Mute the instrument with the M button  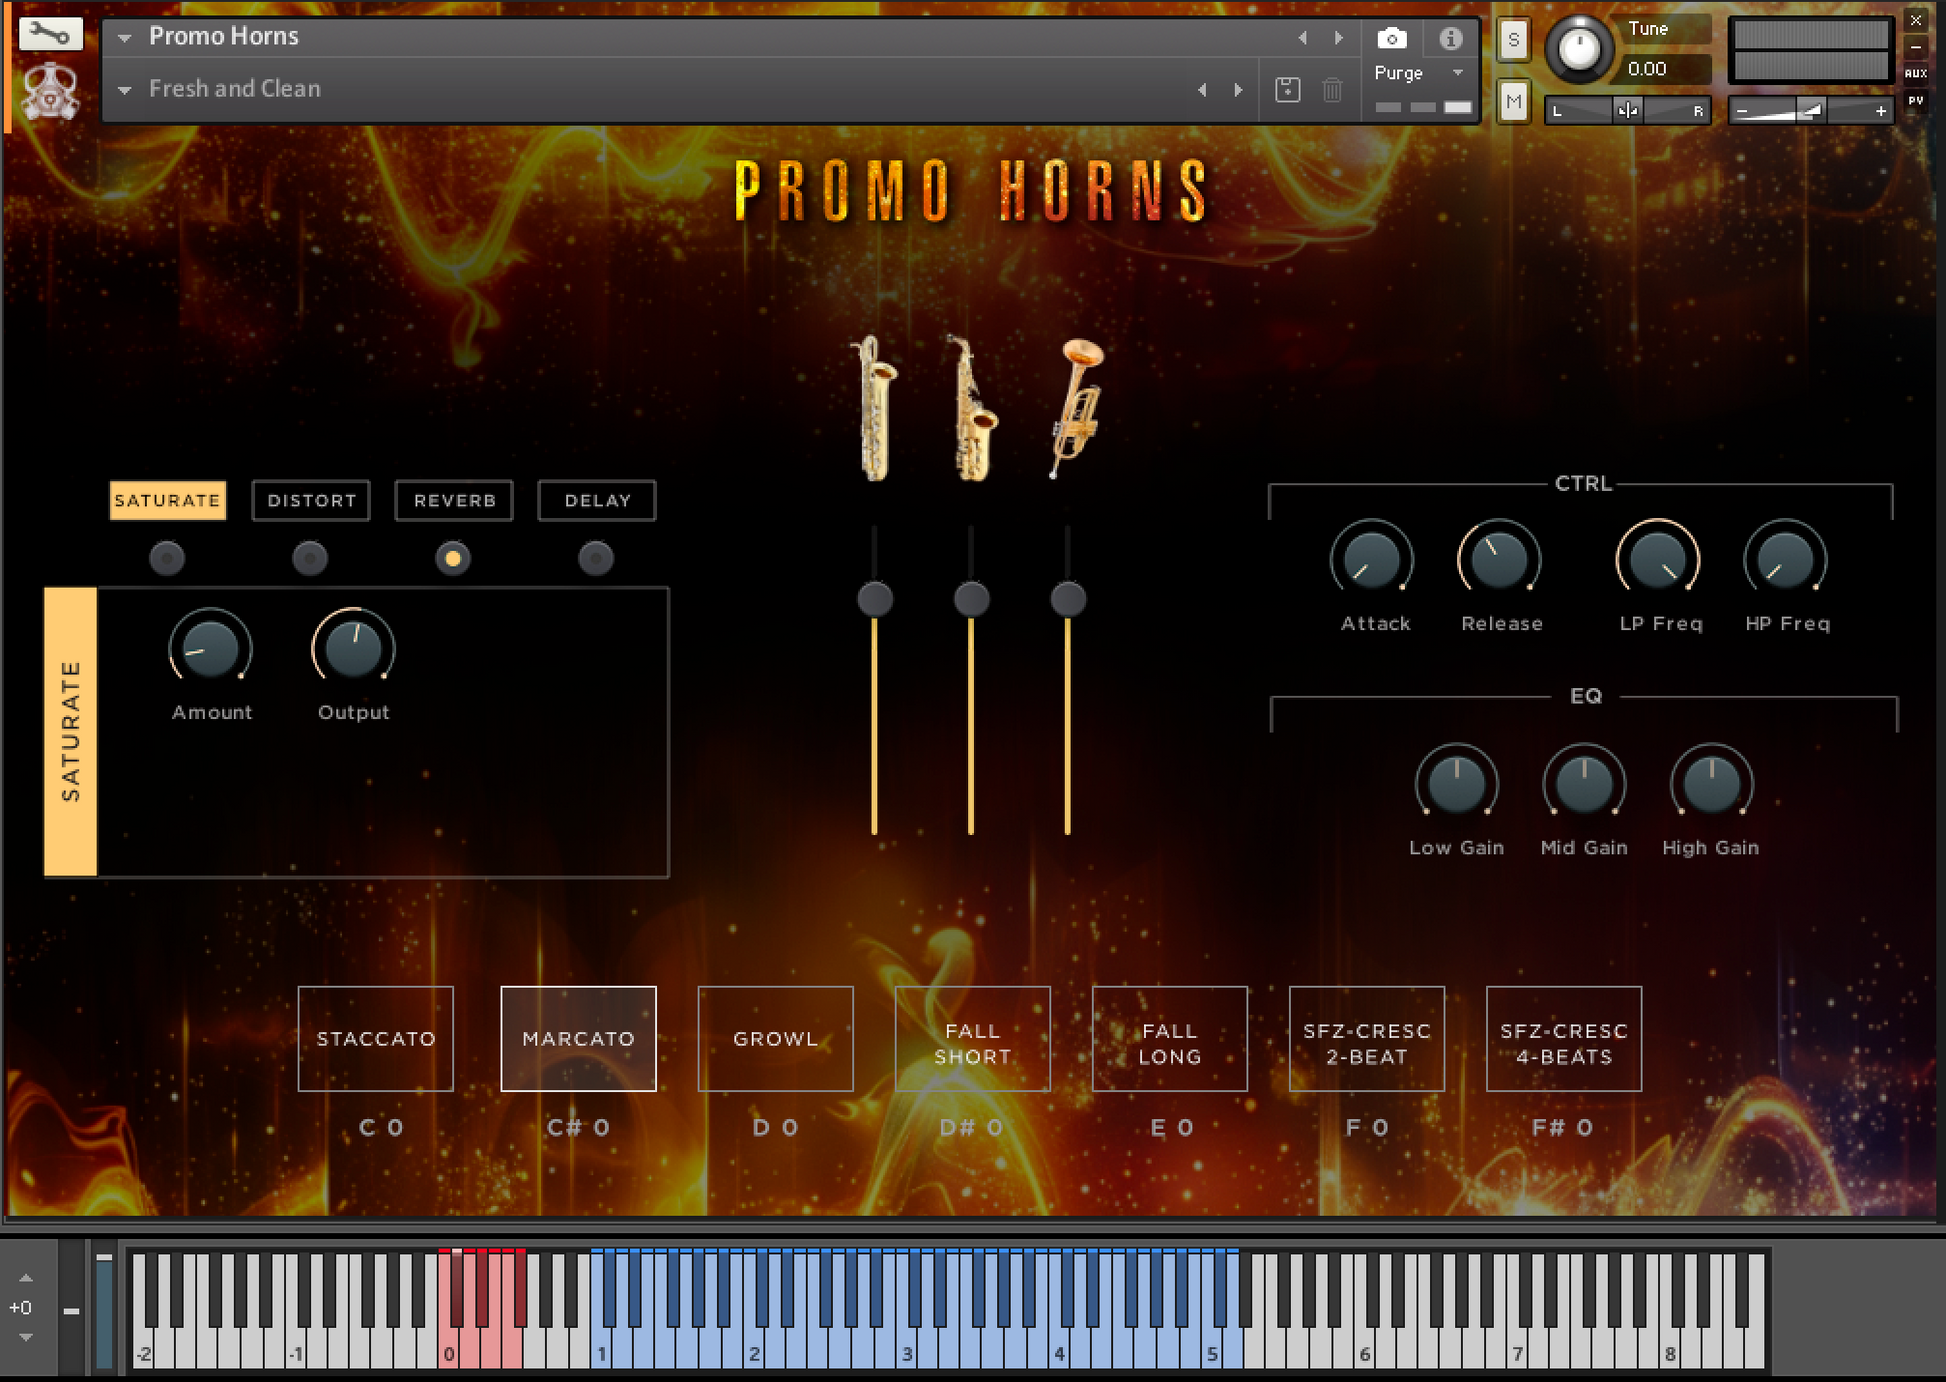[1513, 101]
